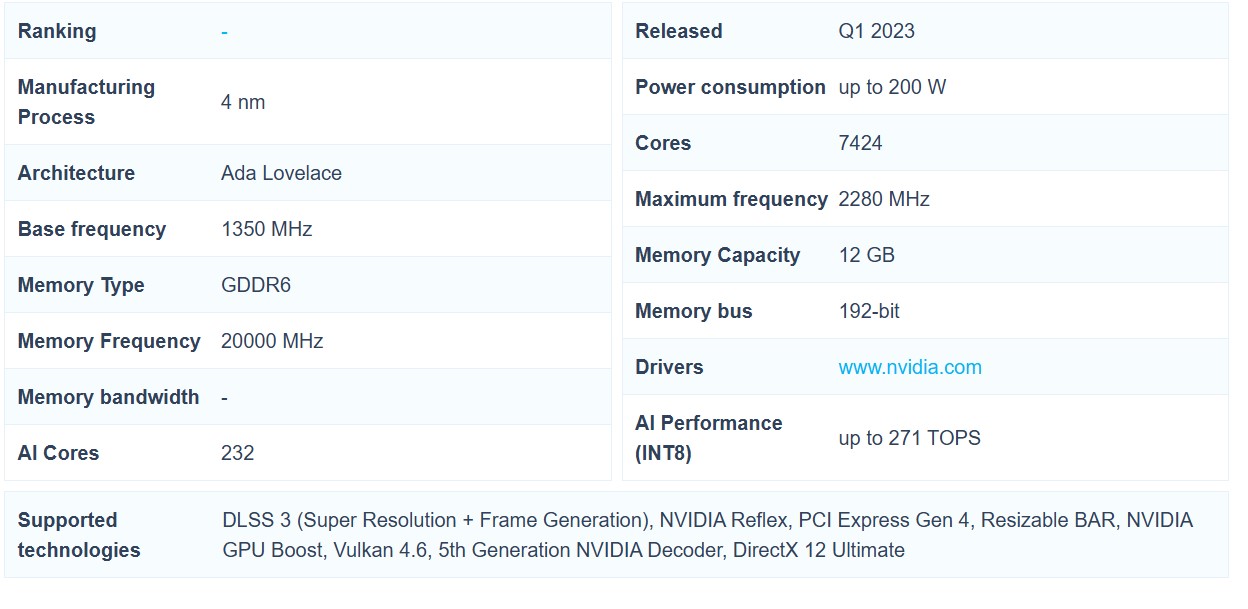Click the Manufacturing Process label
1248x609 pixels.
pyautogui.click(x=86, y=102)
